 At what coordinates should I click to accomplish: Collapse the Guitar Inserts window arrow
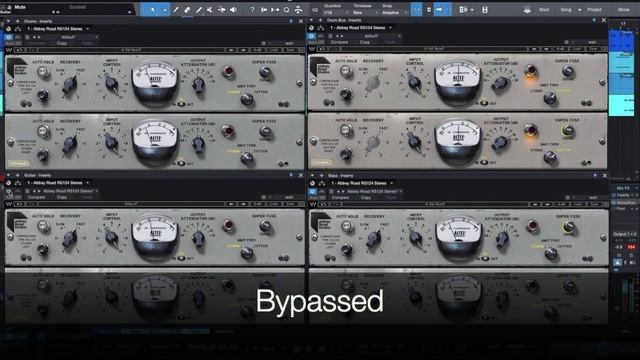point(8,175)
